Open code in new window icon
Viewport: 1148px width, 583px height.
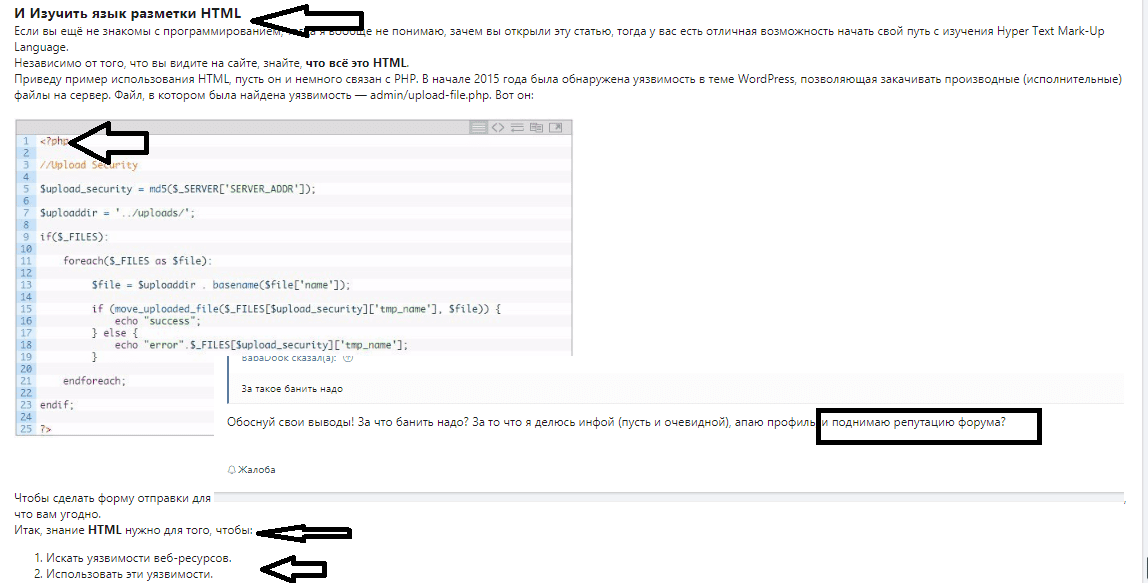(556, 127)
